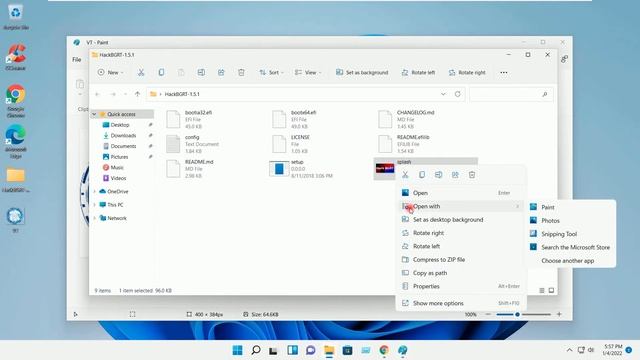640x360 pixels.
Task: Show hidden system tray icons chevron
Action: (569, 350)
